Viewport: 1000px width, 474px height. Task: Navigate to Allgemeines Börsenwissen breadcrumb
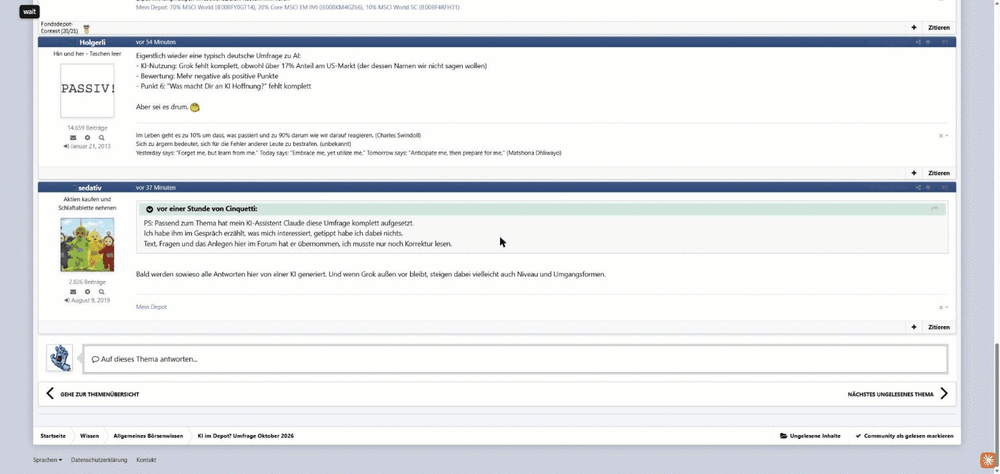point(148,436)
